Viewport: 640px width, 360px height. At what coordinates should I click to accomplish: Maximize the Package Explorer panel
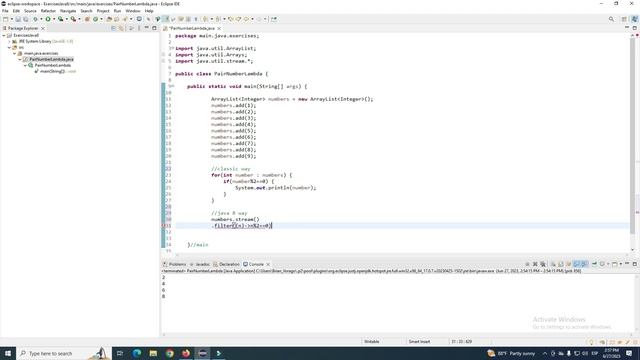pos(154,28)
